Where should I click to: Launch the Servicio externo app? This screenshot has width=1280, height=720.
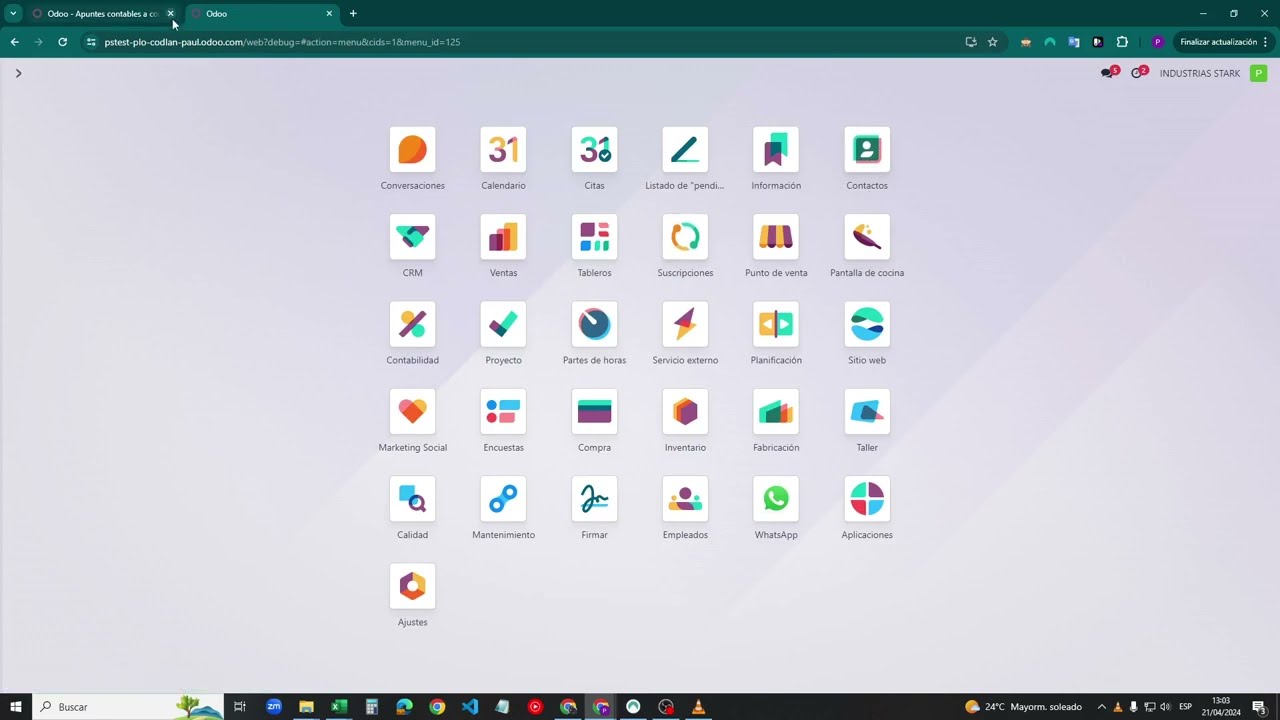click(685, 324)
